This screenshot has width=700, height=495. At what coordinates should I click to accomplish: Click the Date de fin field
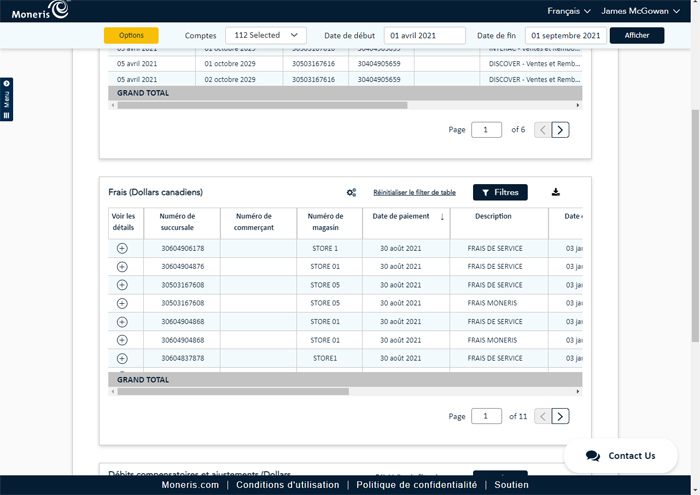(566, 35)
